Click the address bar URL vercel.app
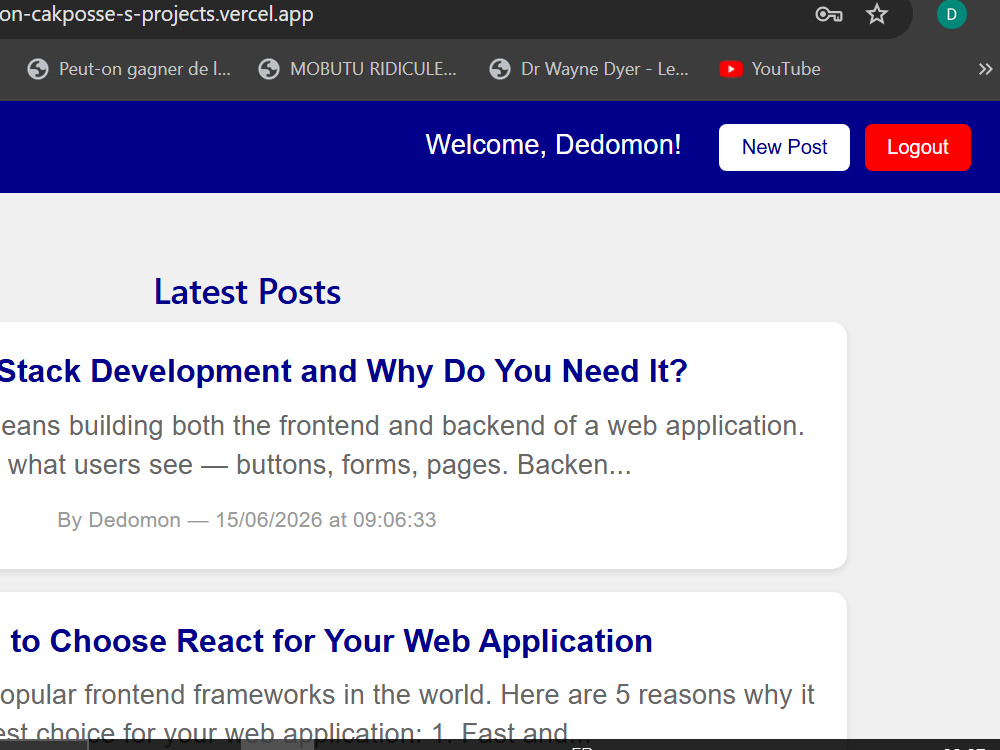Viewport: 1000px width, 750px height. [x=156, y=14]
